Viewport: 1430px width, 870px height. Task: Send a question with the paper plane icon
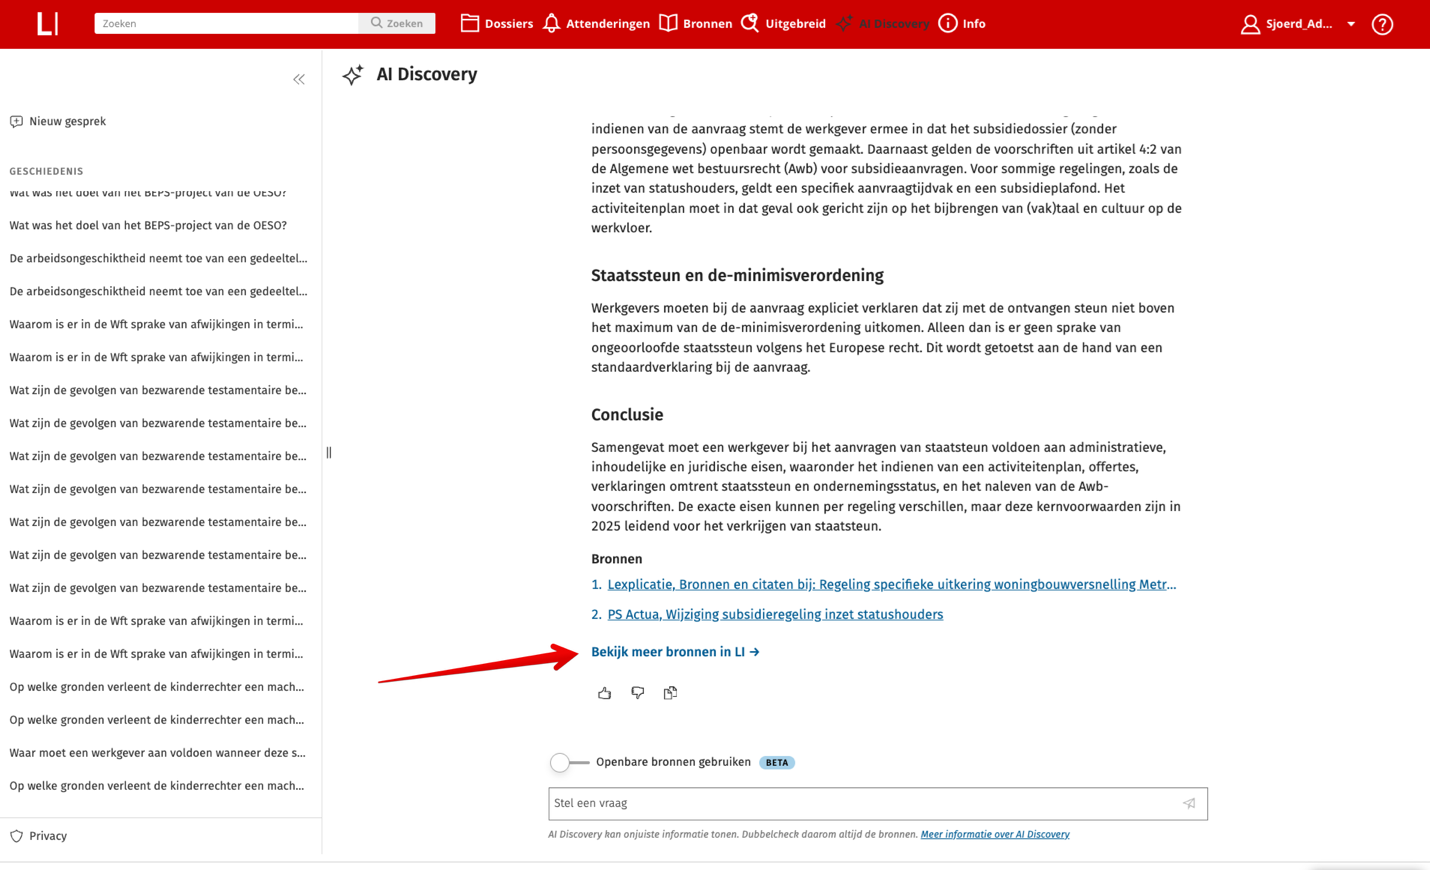pyautogui.click(x=1188, y=803)
